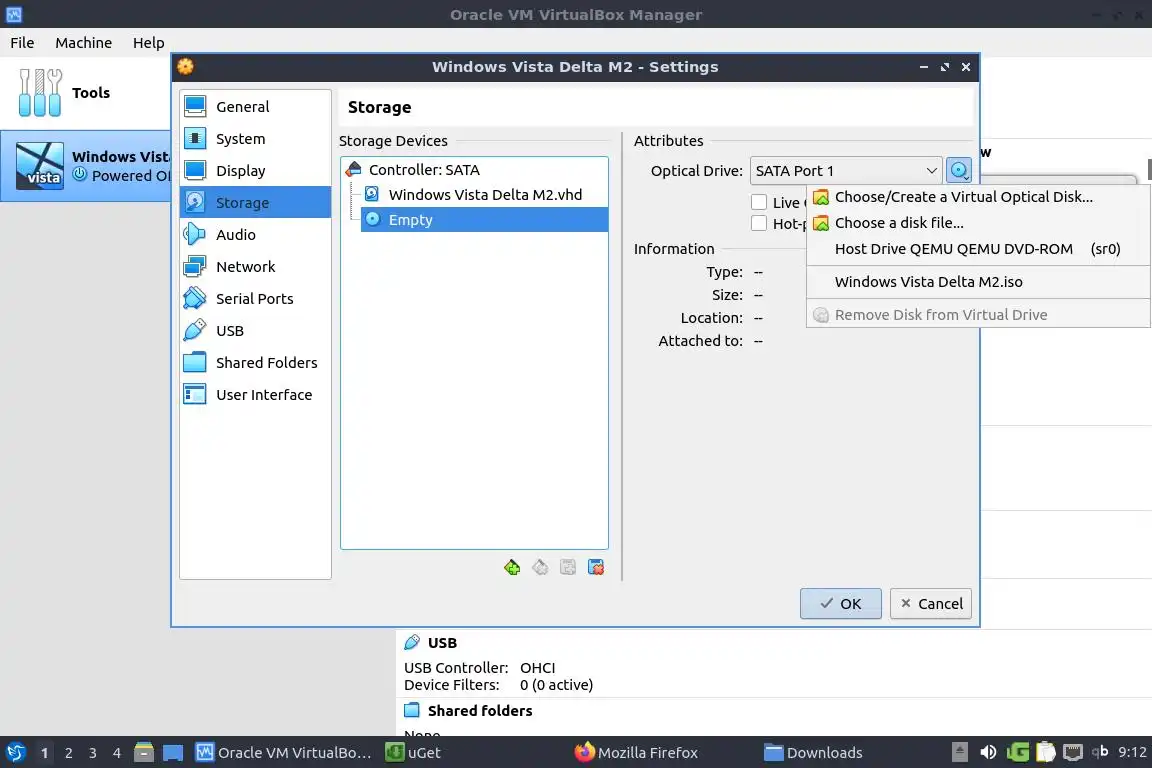
Task: Switch to Mozilla Firefox from the taskbar
Action: click(636, 753)
